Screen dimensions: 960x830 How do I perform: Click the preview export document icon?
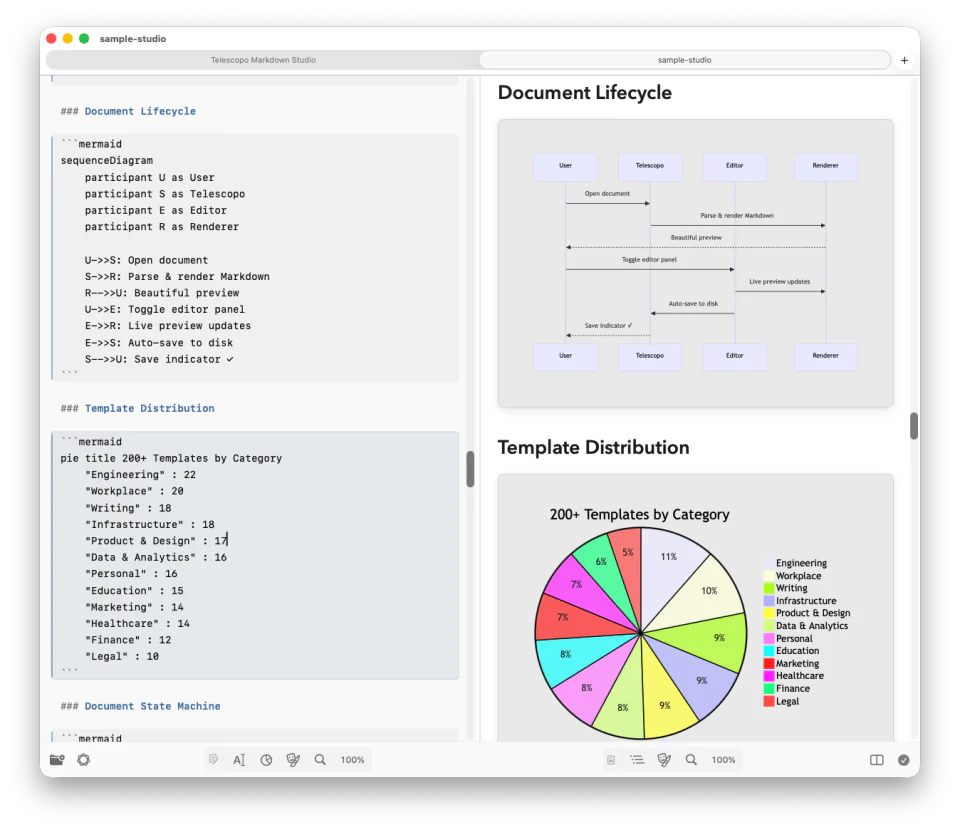610,760
